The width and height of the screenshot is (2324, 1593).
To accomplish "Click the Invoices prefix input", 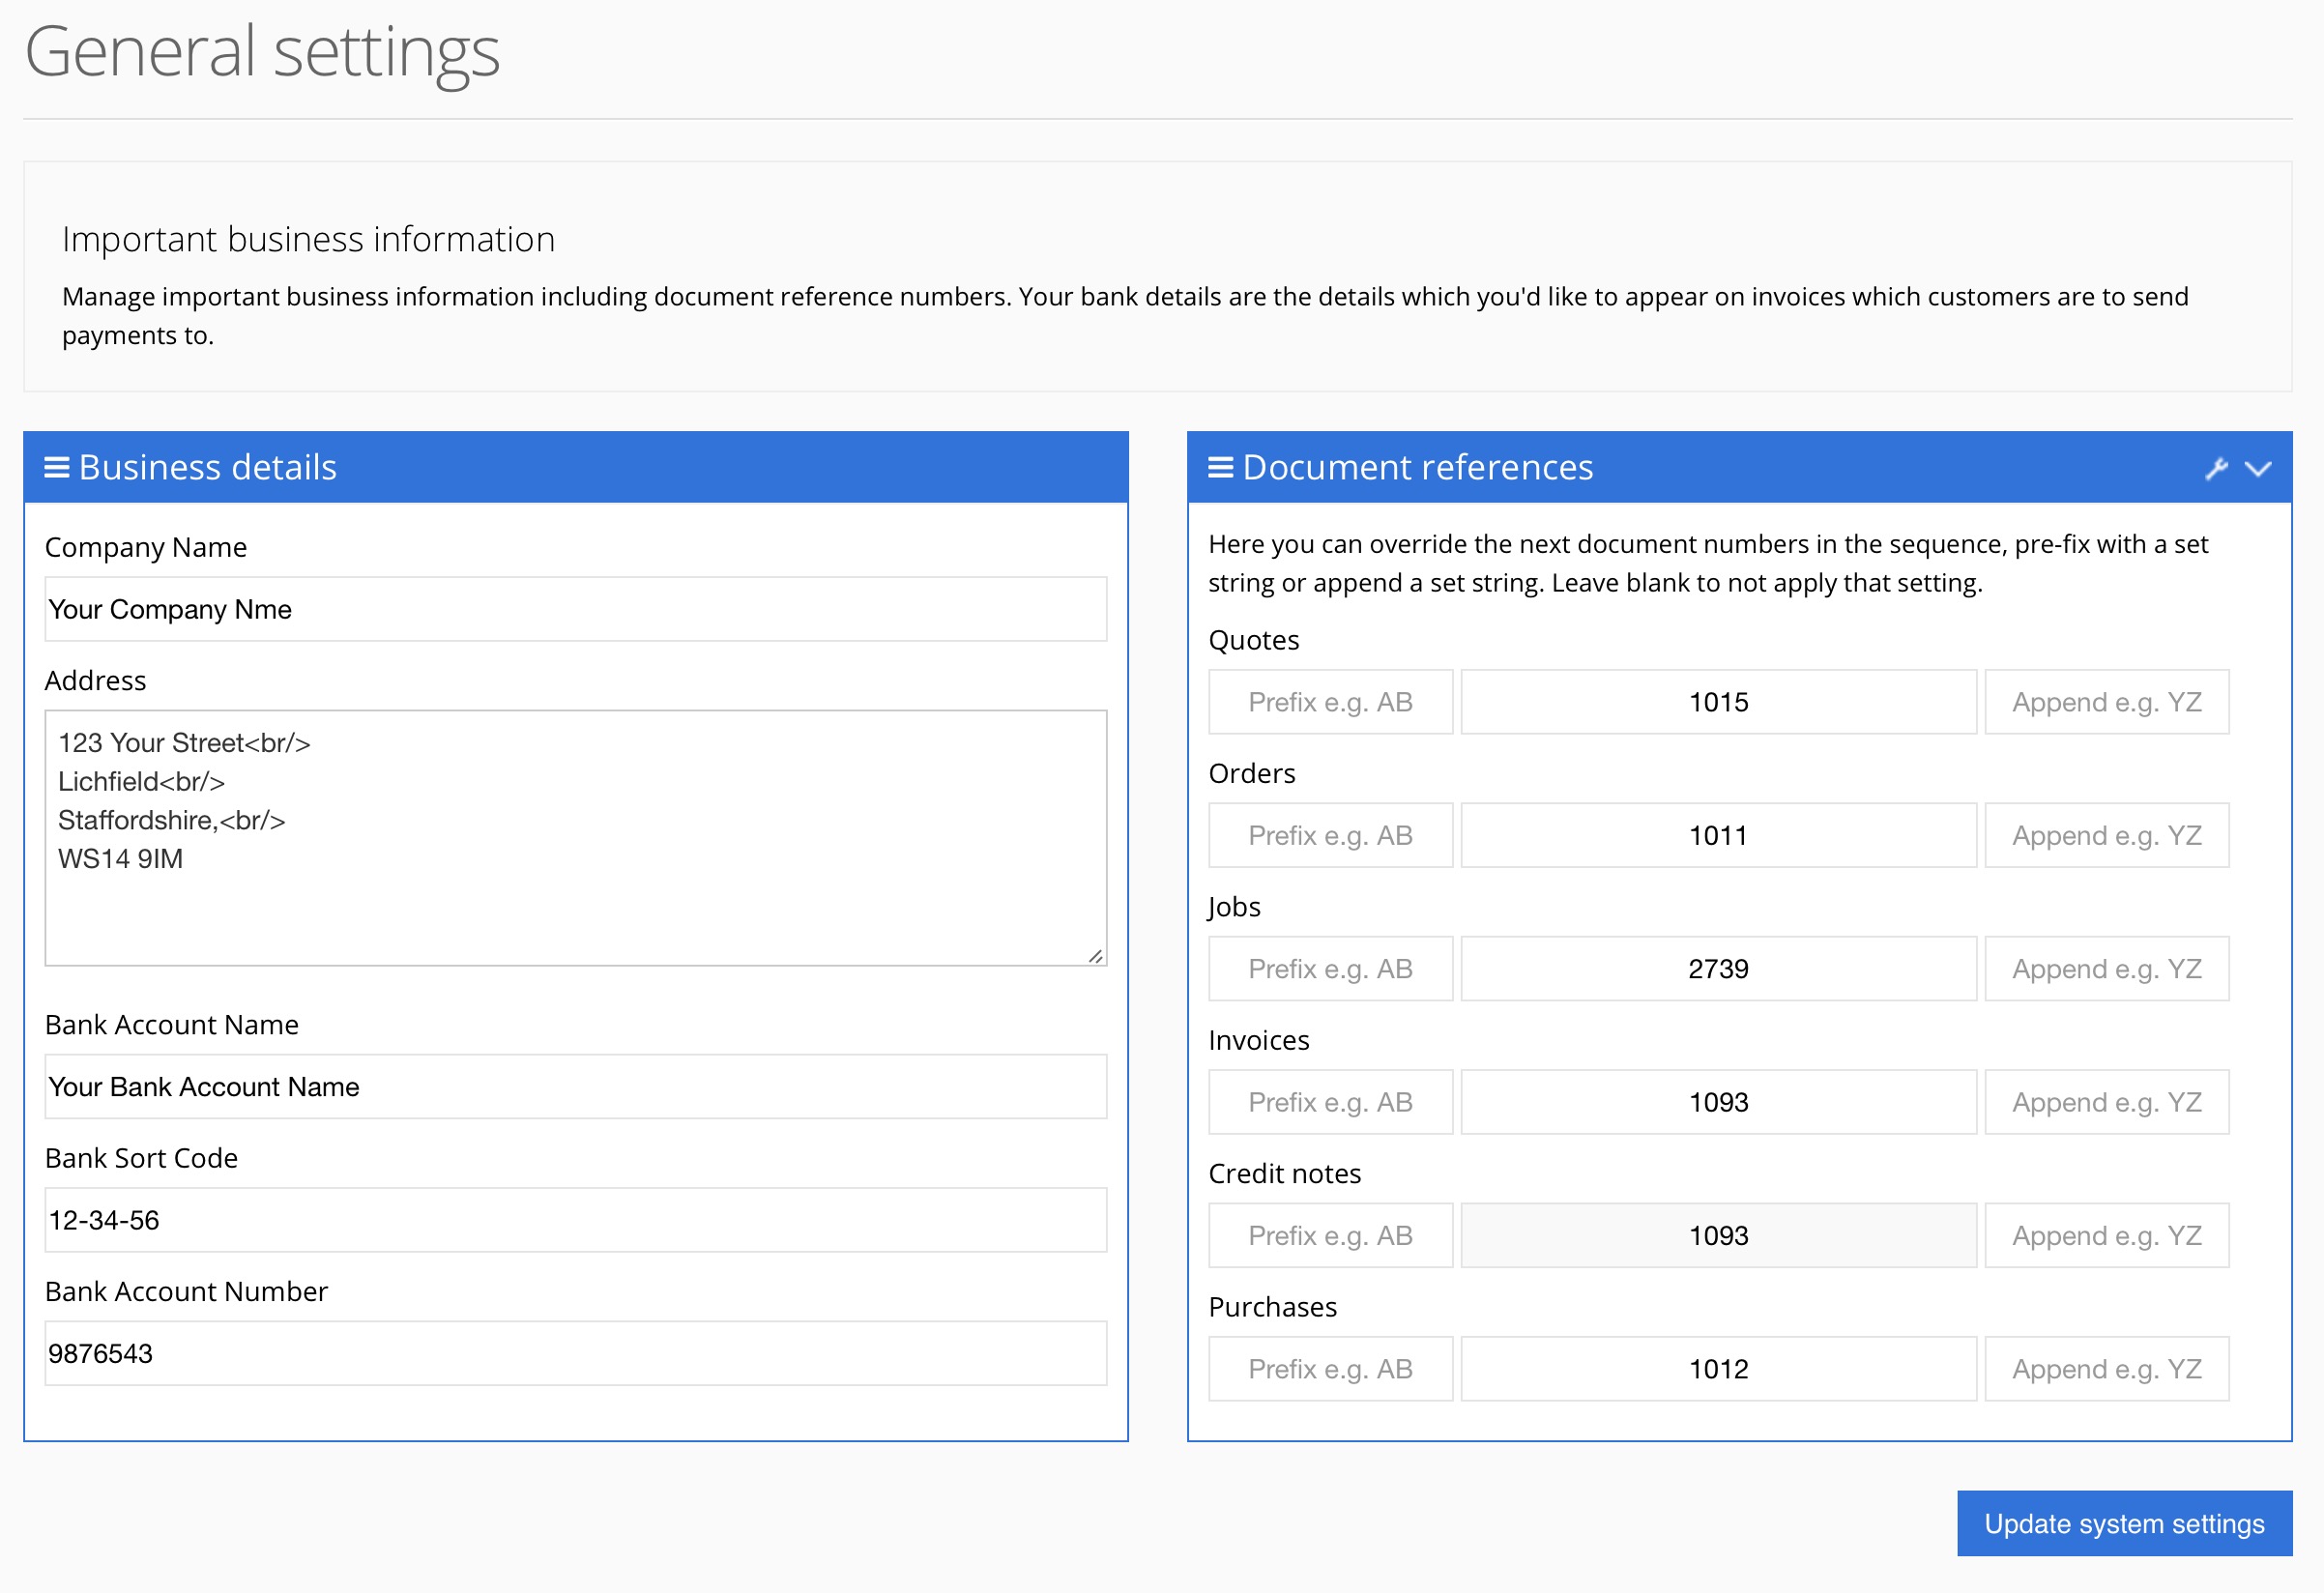I will point(1329,1102).
